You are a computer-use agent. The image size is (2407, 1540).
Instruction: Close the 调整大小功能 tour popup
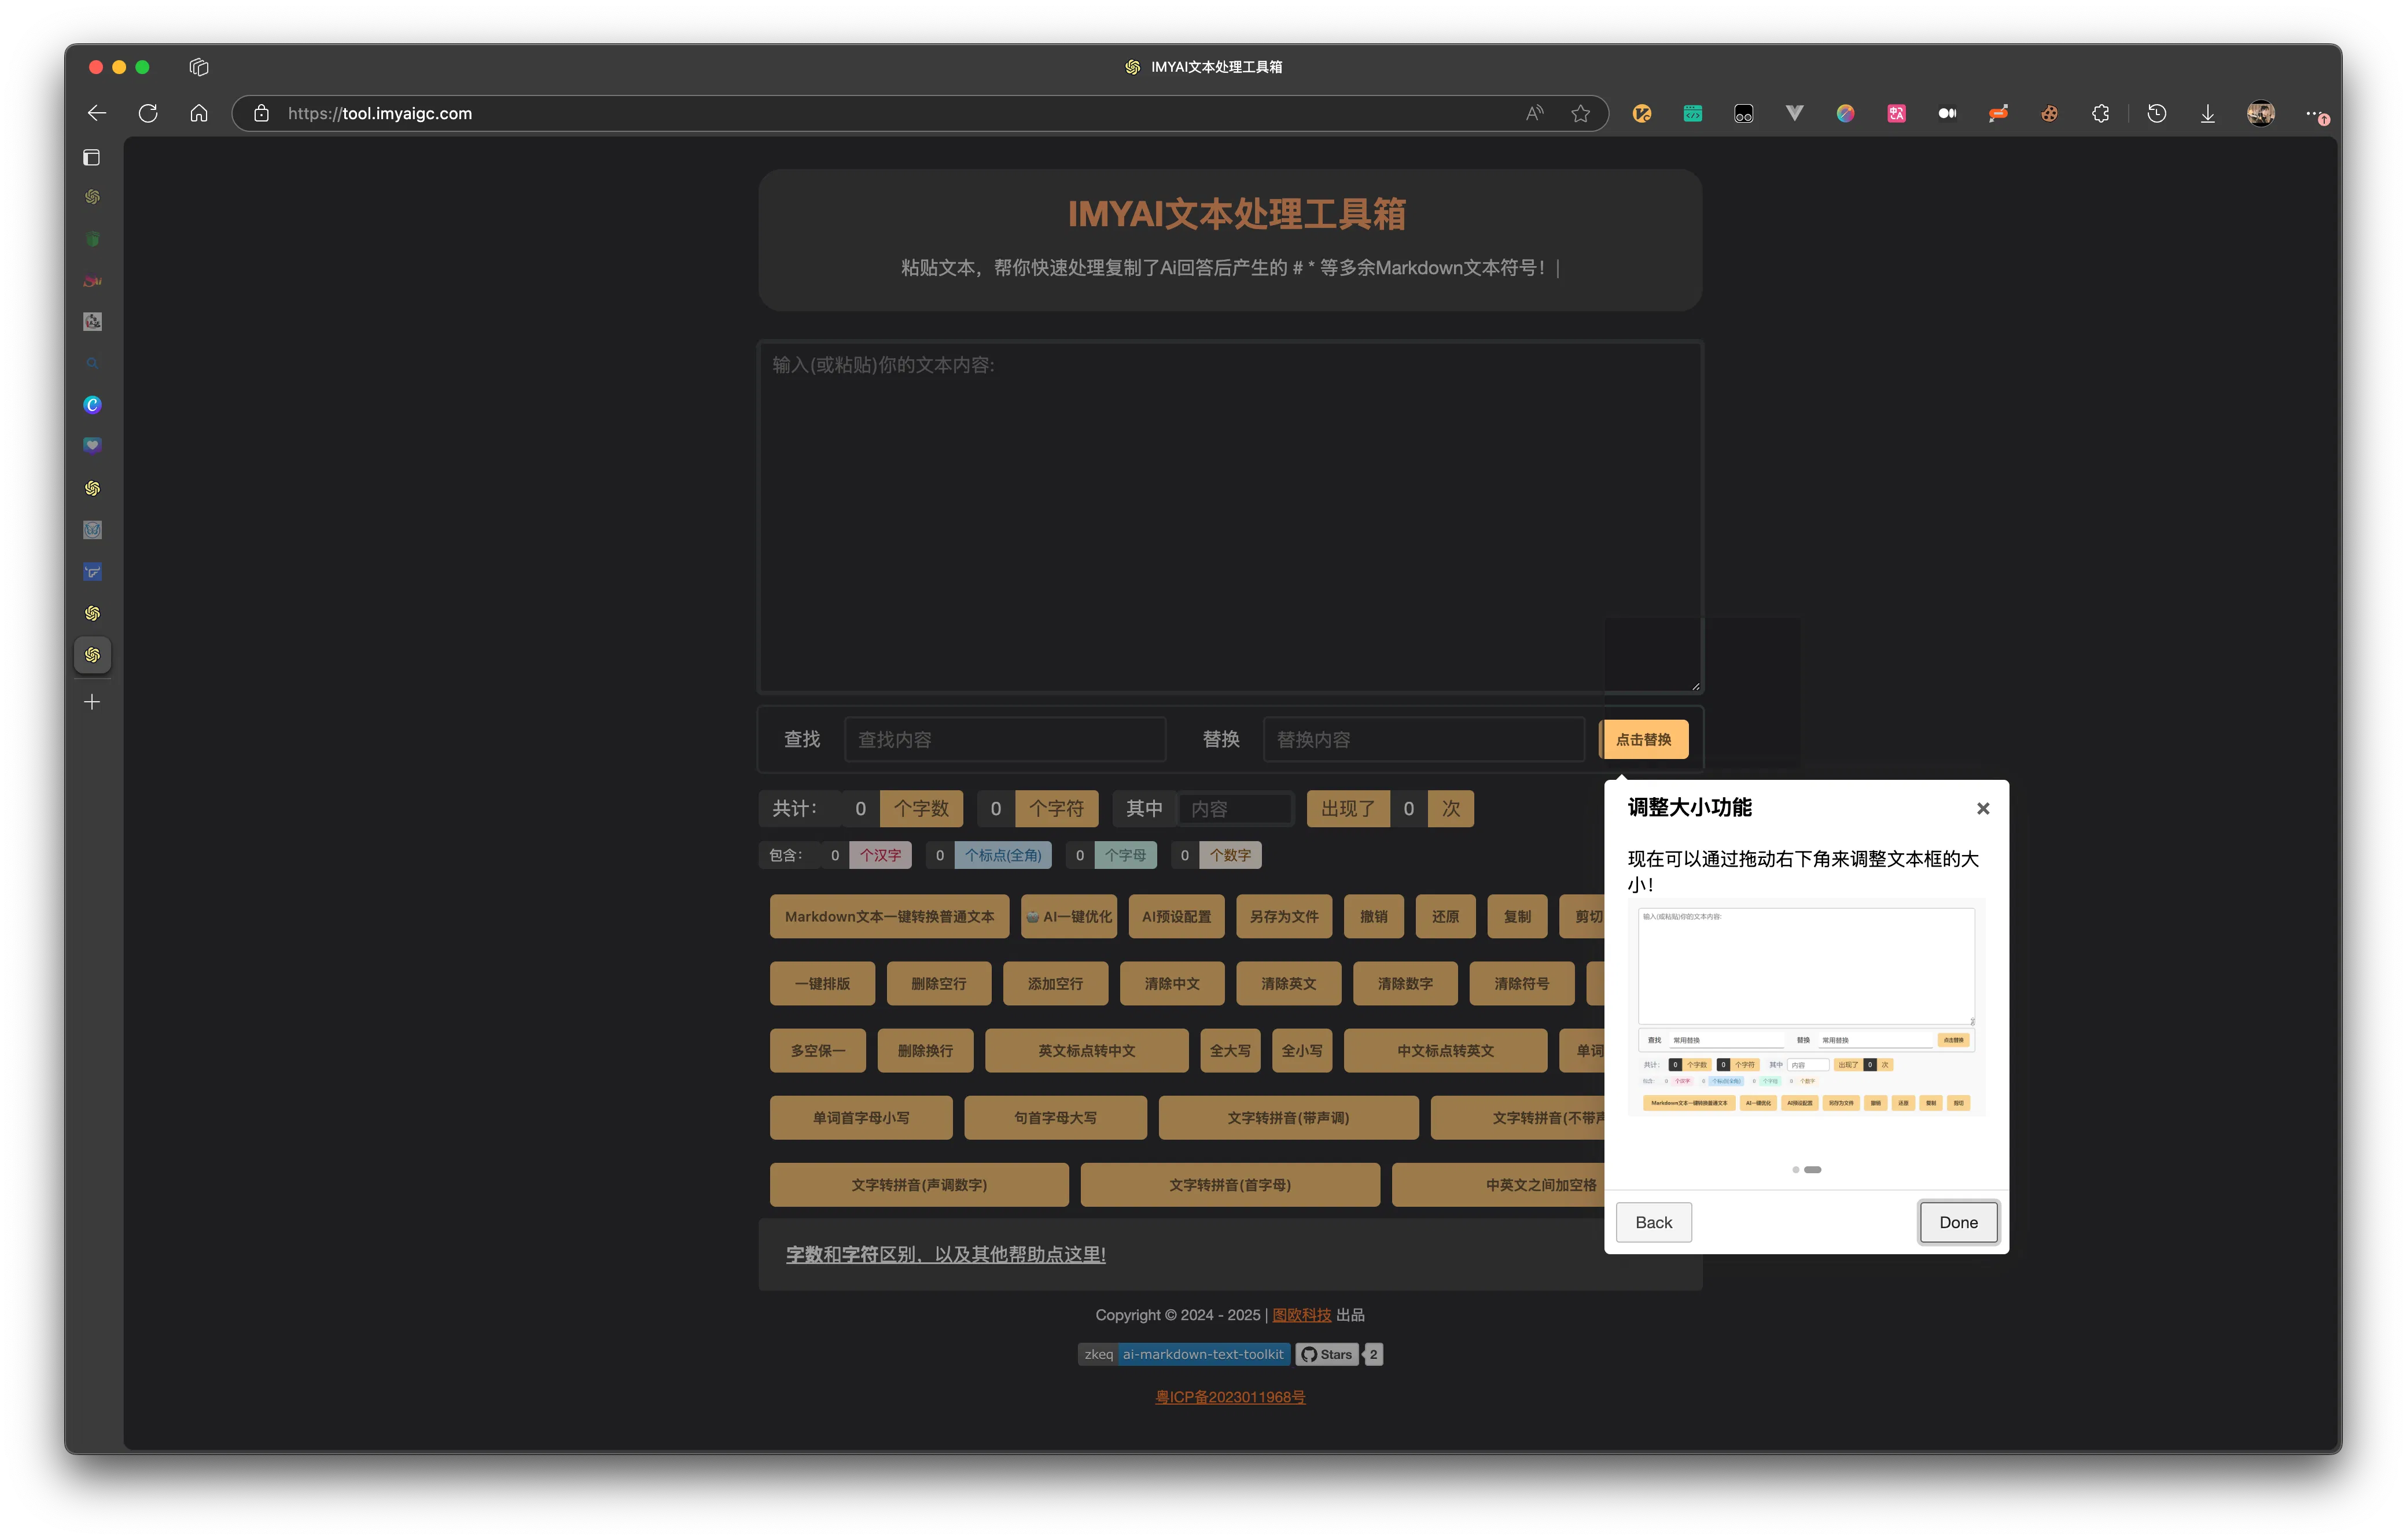(1983, 808)
